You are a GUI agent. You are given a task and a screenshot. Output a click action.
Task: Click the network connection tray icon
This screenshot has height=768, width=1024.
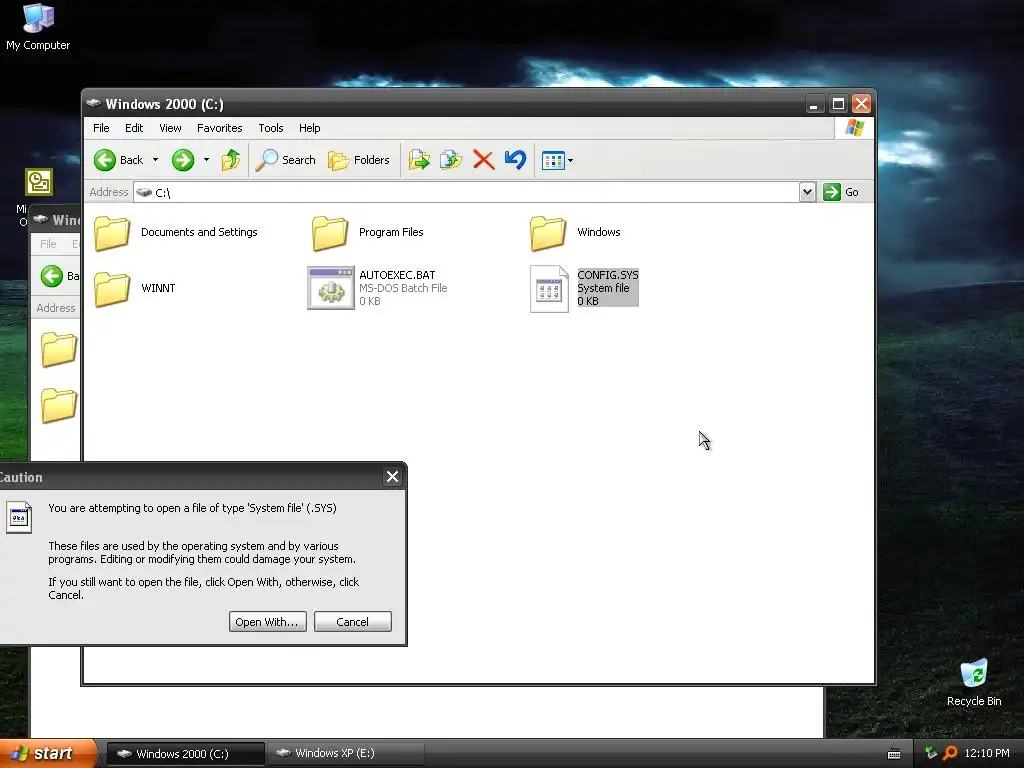[931, 753]
